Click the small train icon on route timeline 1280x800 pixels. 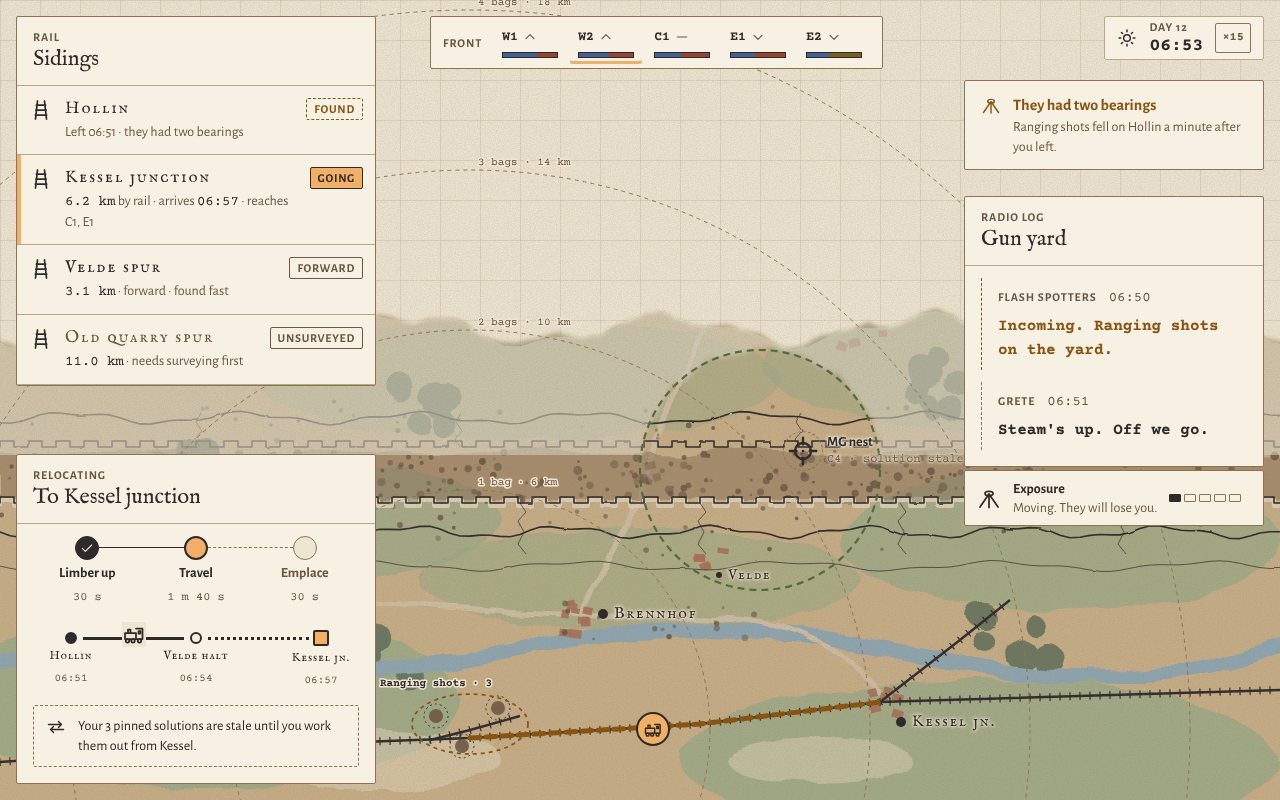(133, 635)
